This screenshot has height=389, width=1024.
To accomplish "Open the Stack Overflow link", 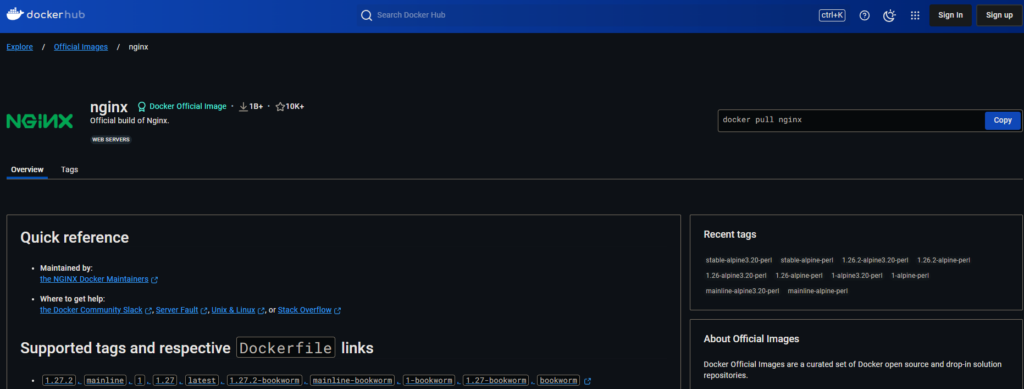I will [305, 311].
